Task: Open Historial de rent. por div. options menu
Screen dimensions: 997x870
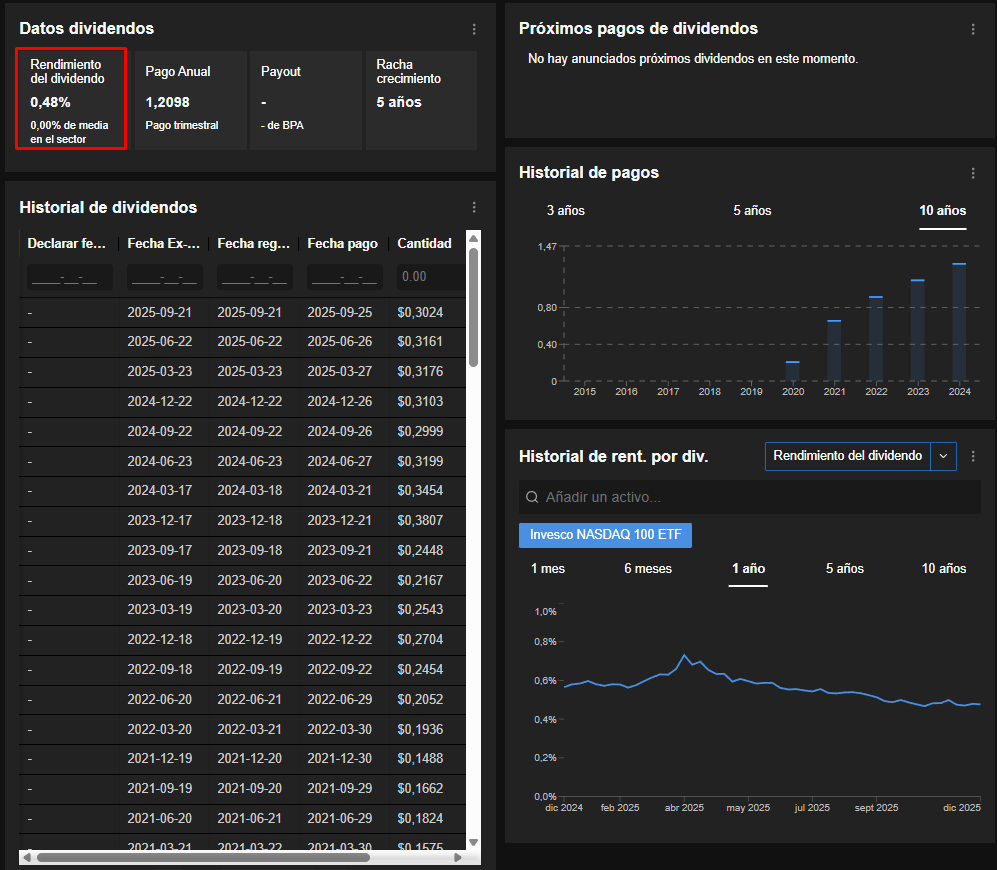Action: 973,456
